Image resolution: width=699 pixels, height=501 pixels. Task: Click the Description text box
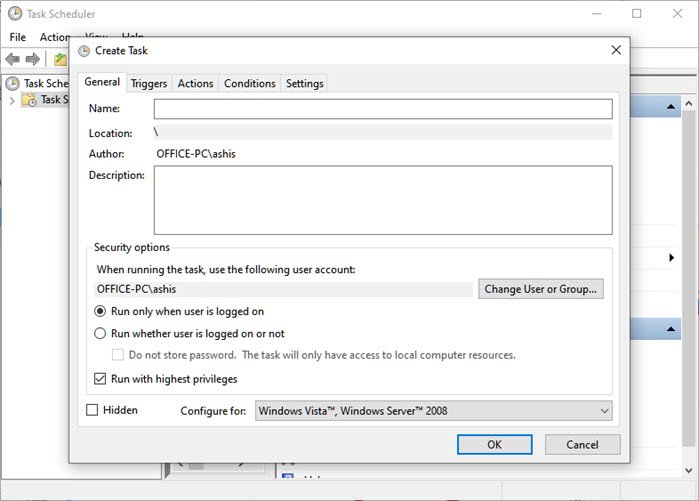coord(382,200)
